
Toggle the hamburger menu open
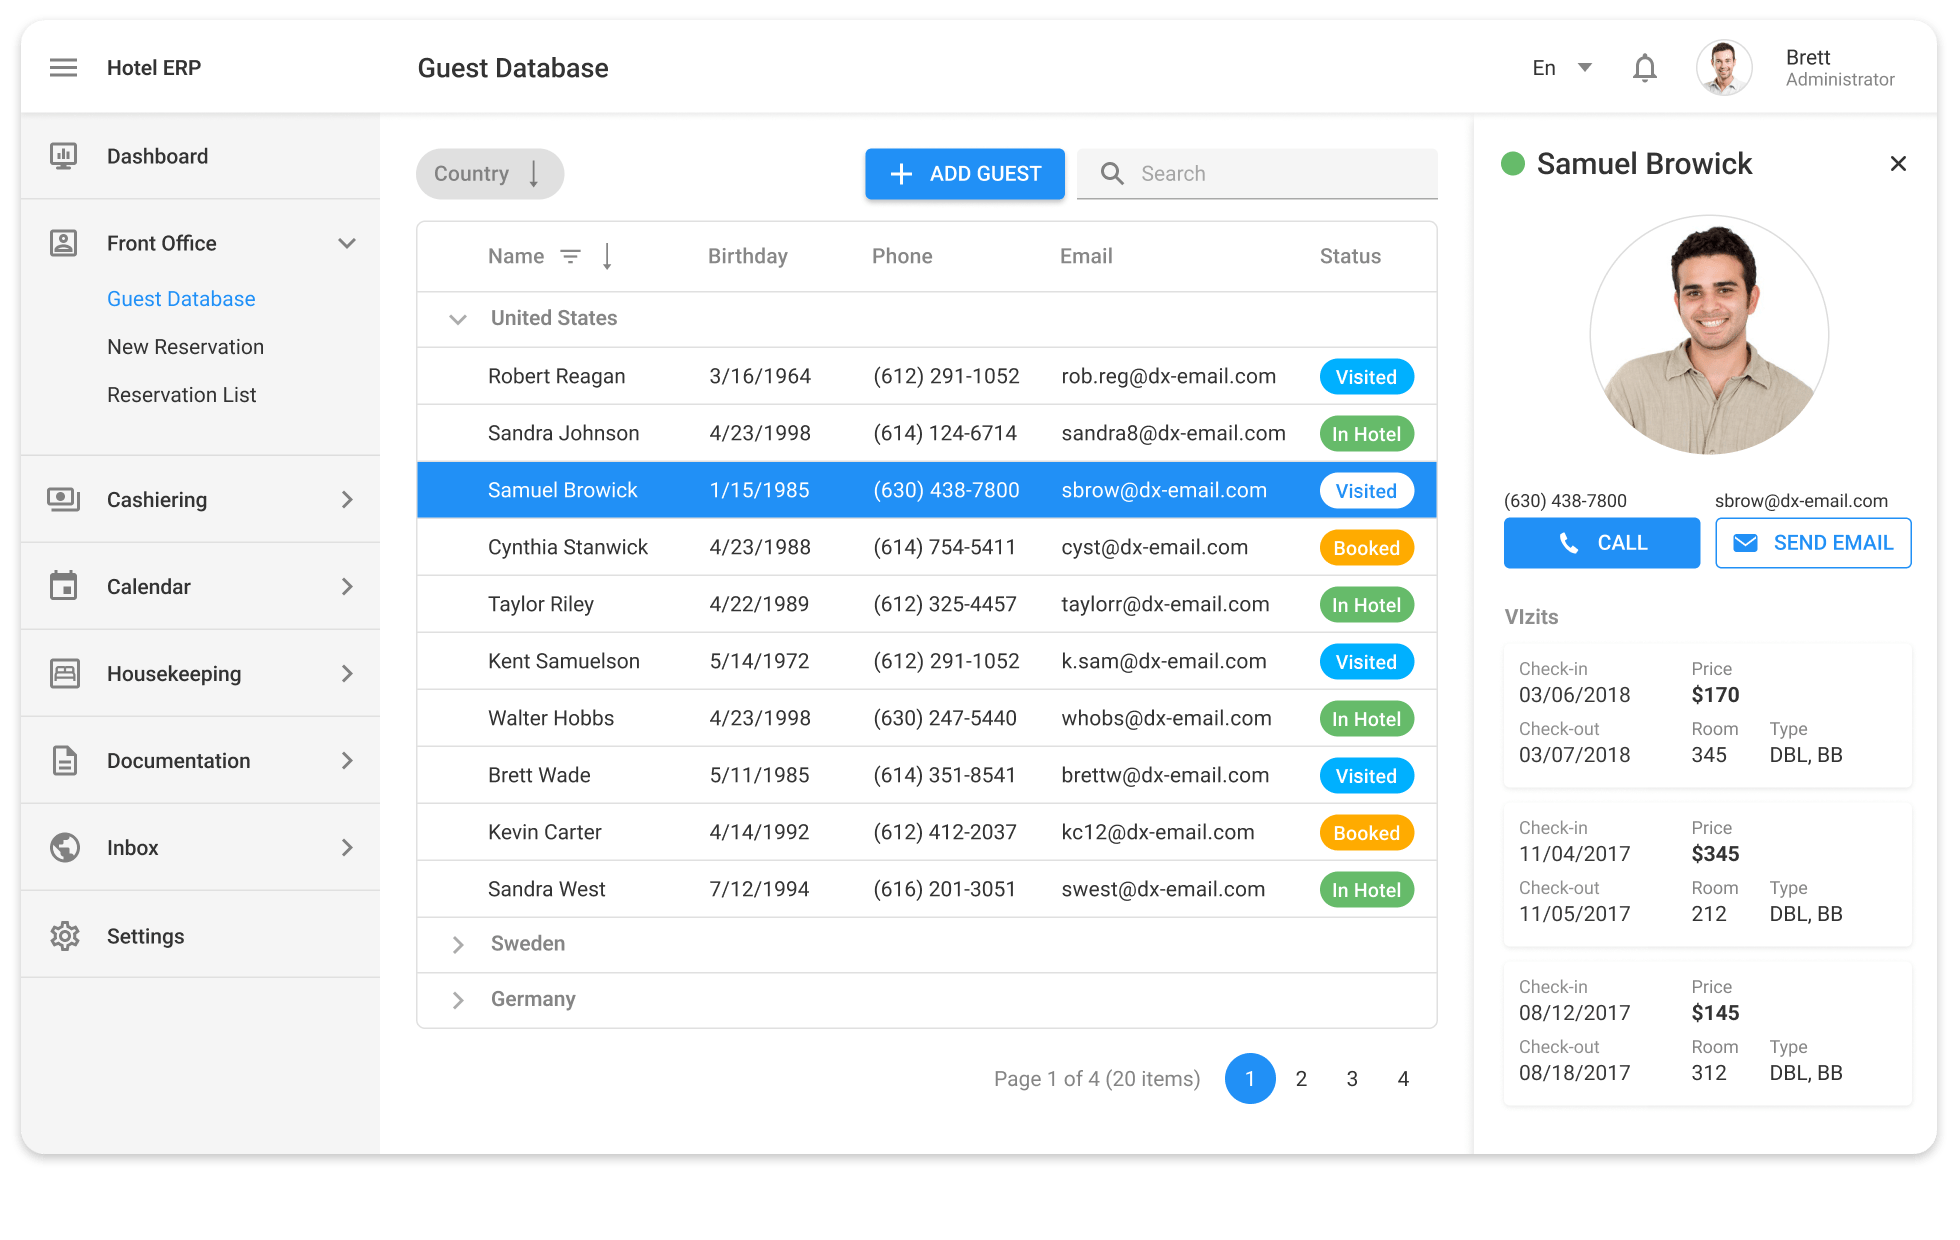[x=63, y=67]
